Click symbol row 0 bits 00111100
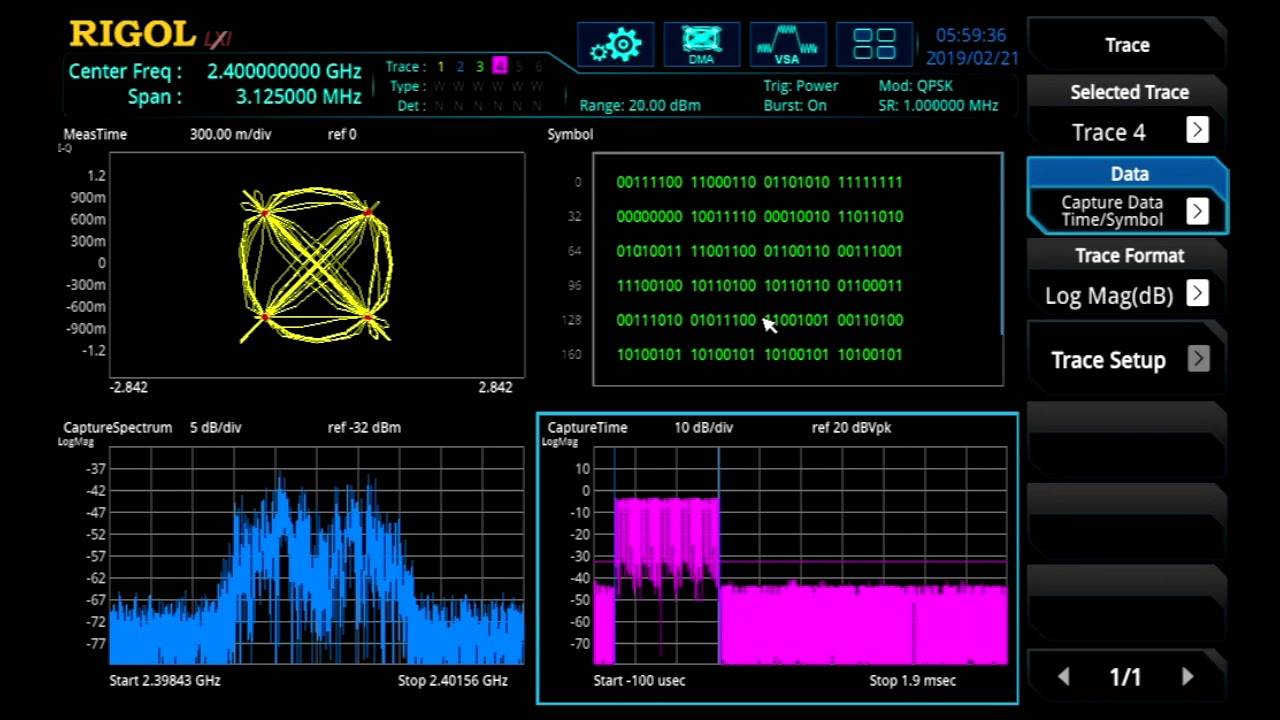Viewport: 1280px width, 720px height. 649,182
